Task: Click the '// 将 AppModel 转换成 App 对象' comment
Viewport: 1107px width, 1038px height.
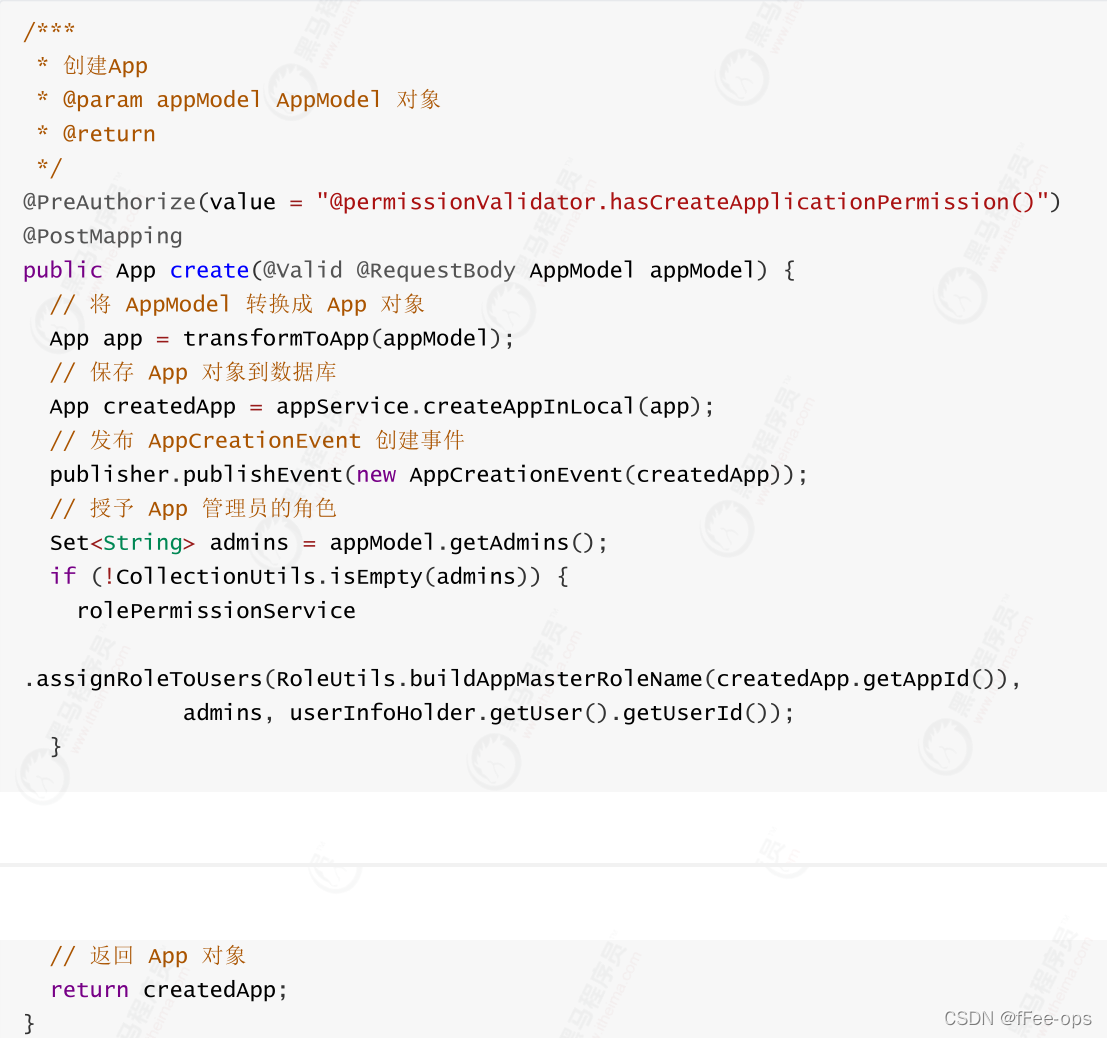Action: (237, 304)
